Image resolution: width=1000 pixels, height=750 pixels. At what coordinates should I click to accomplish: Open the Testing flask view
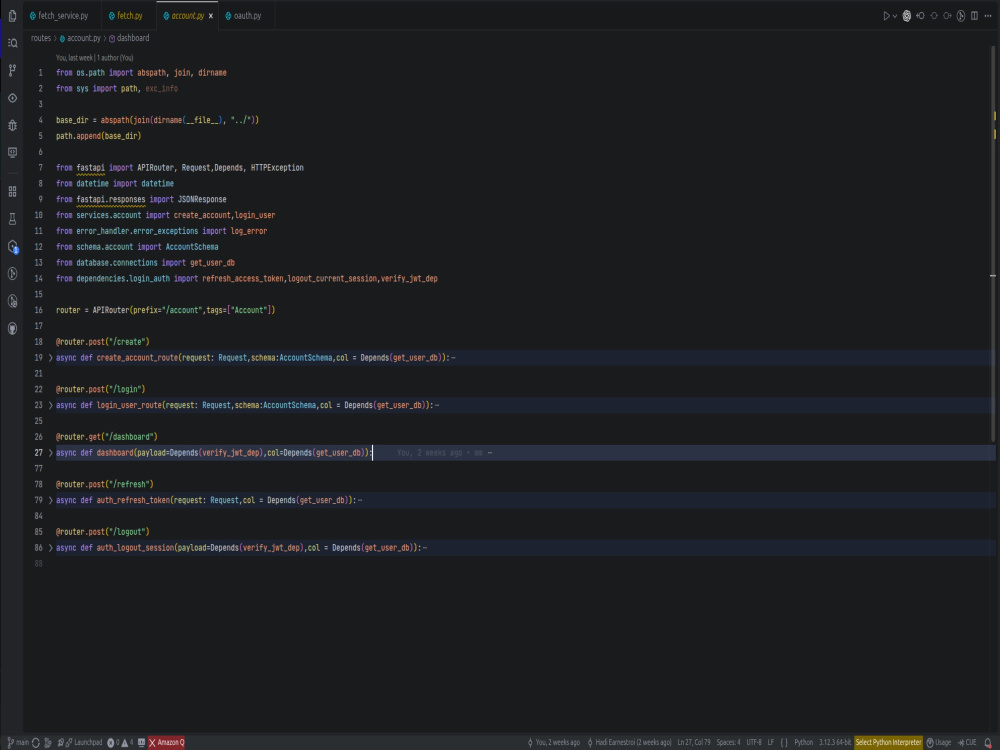coord(12,219)
